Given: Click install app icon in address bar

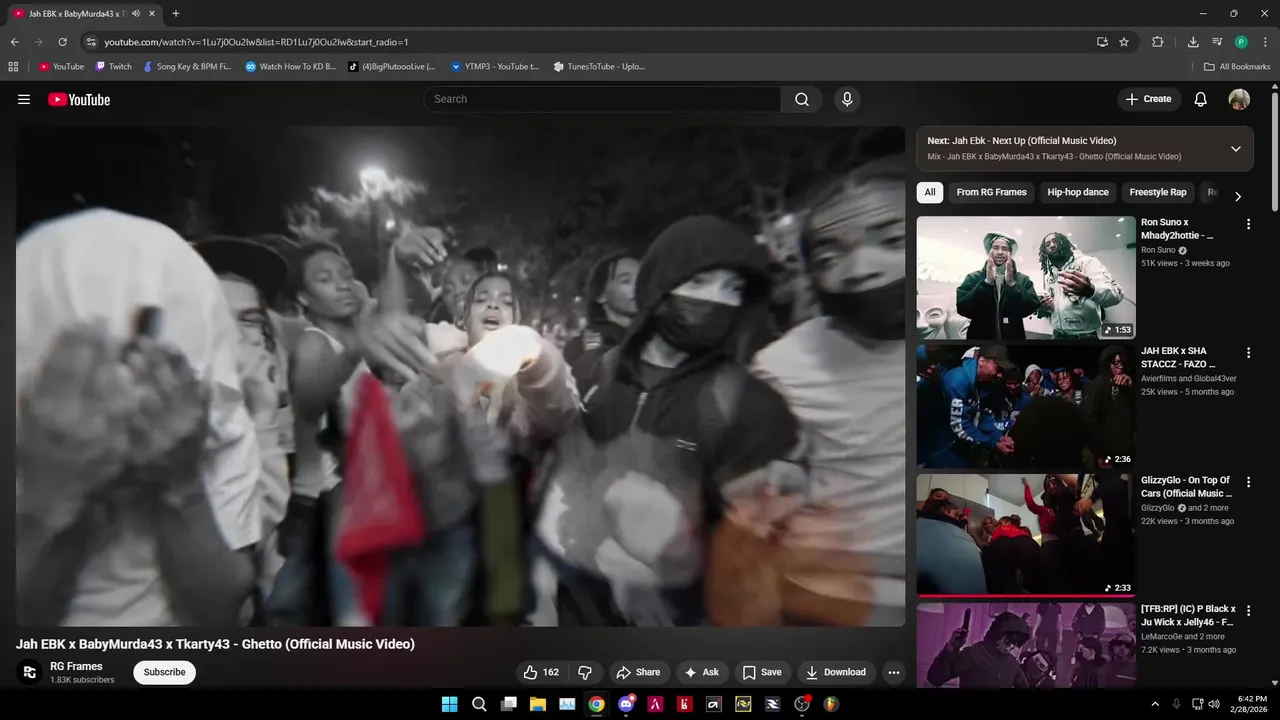Looking at the screenshot, I should (x=1102, y=42).
